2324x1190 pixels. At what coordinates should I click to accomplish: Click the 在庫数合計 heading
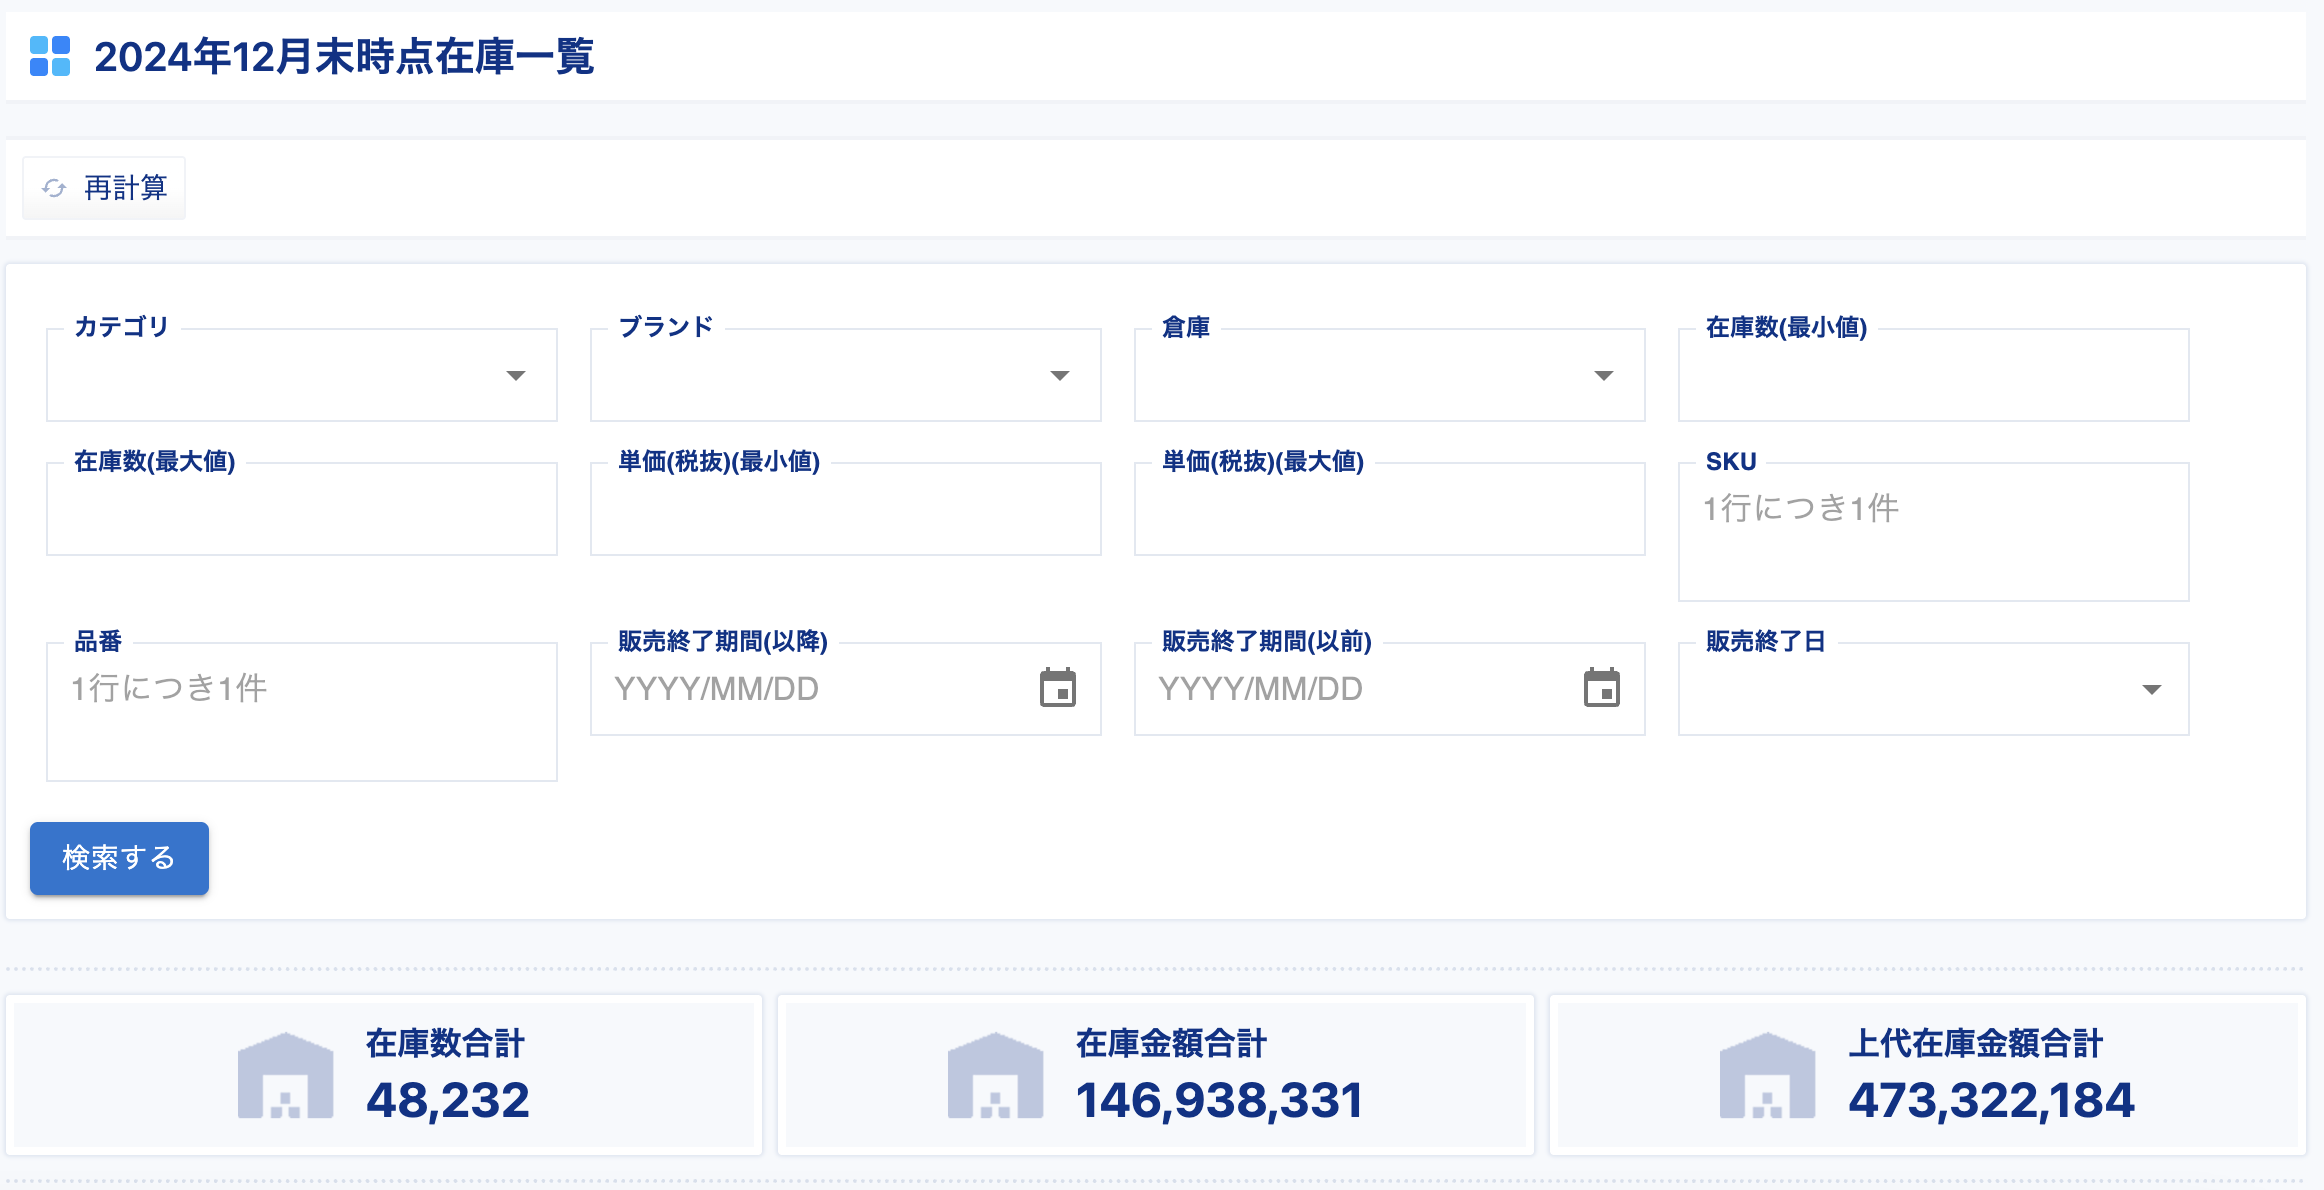(445, 1043)
